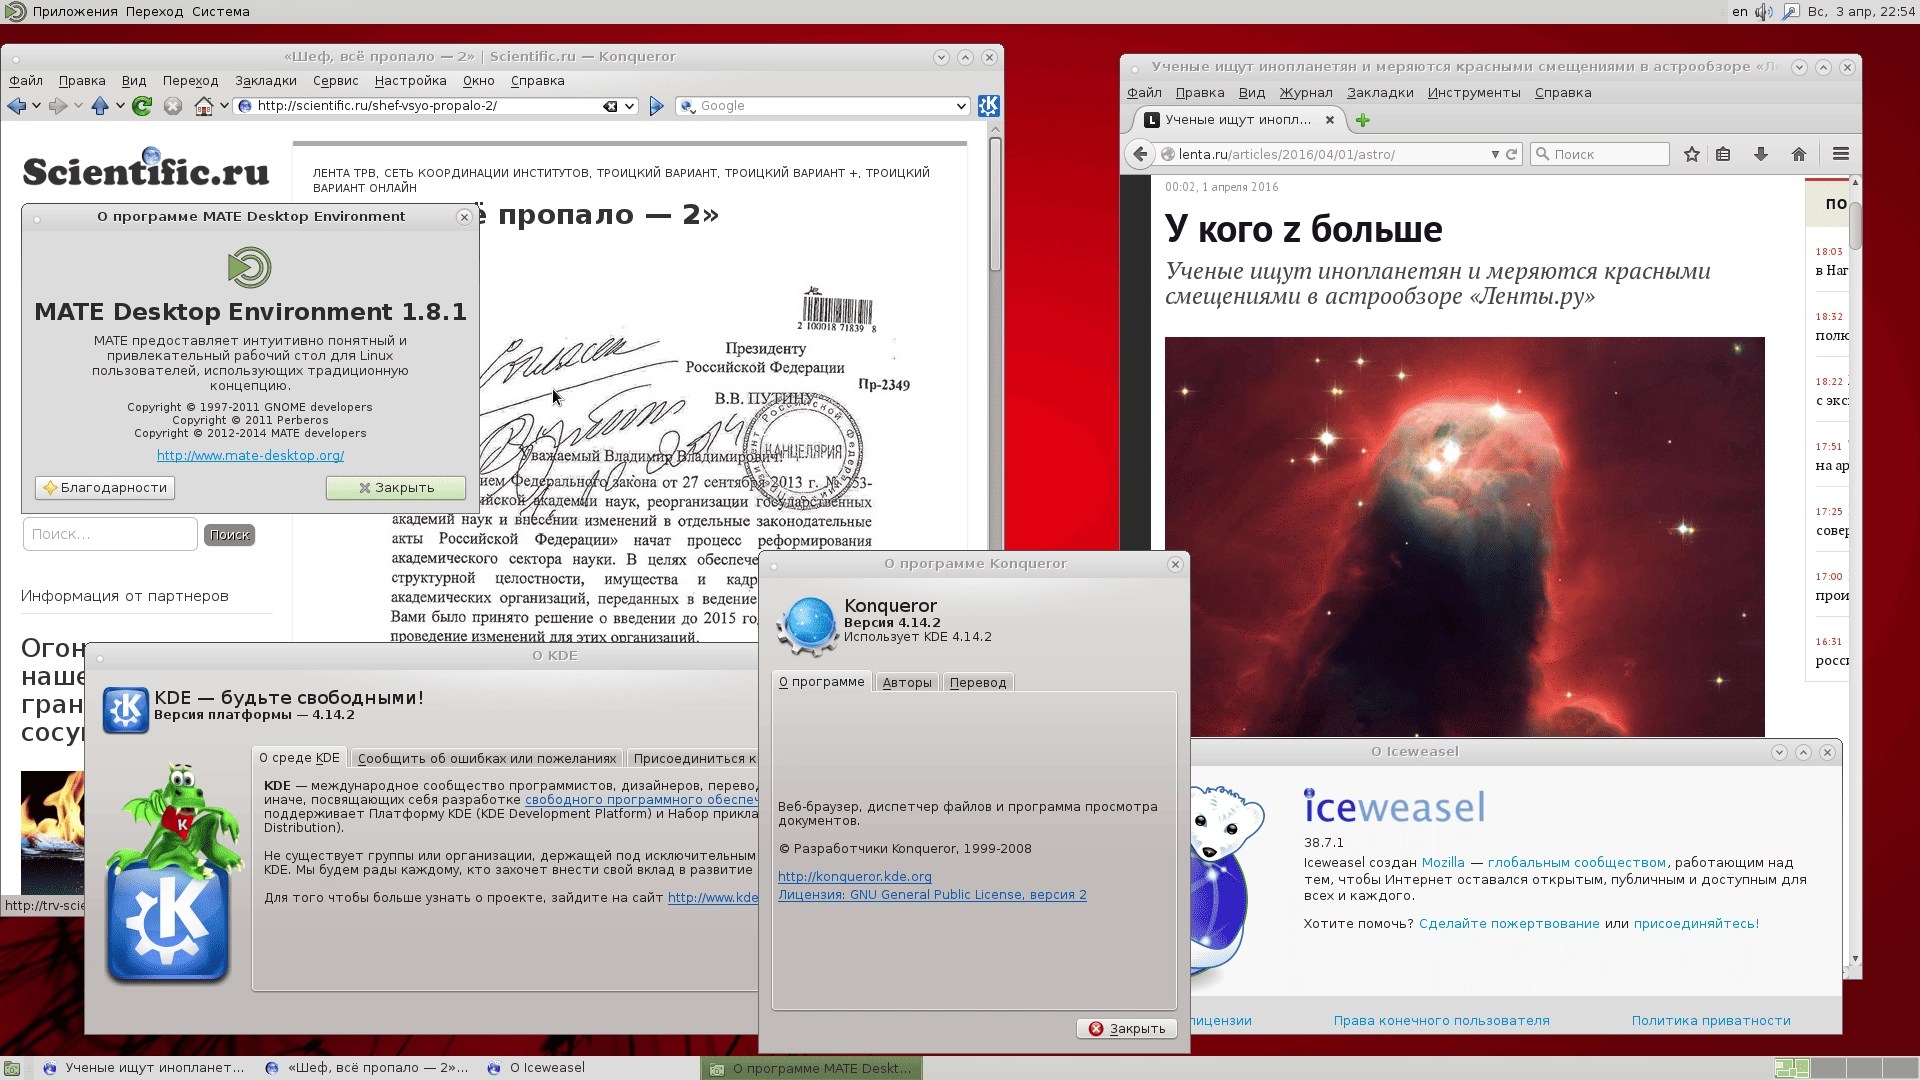Click the Поиск... text field on Scientific.ru

pyautogui.click(x=110, y=534)
